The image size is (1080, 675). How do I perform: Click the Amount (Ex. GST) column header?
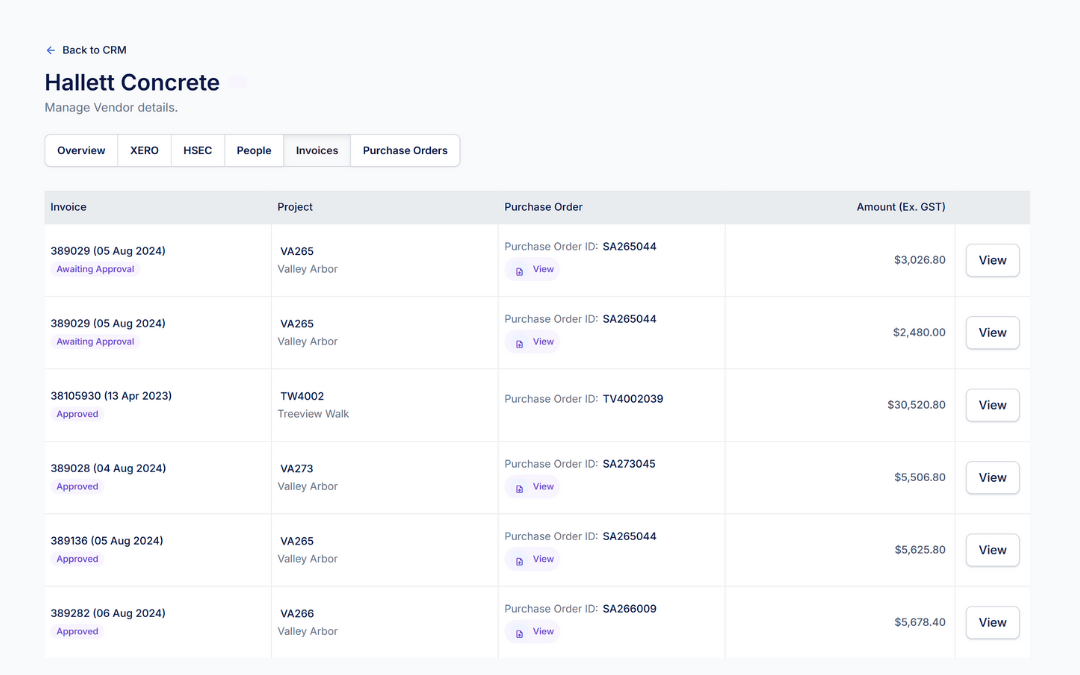tap(901, 207)
